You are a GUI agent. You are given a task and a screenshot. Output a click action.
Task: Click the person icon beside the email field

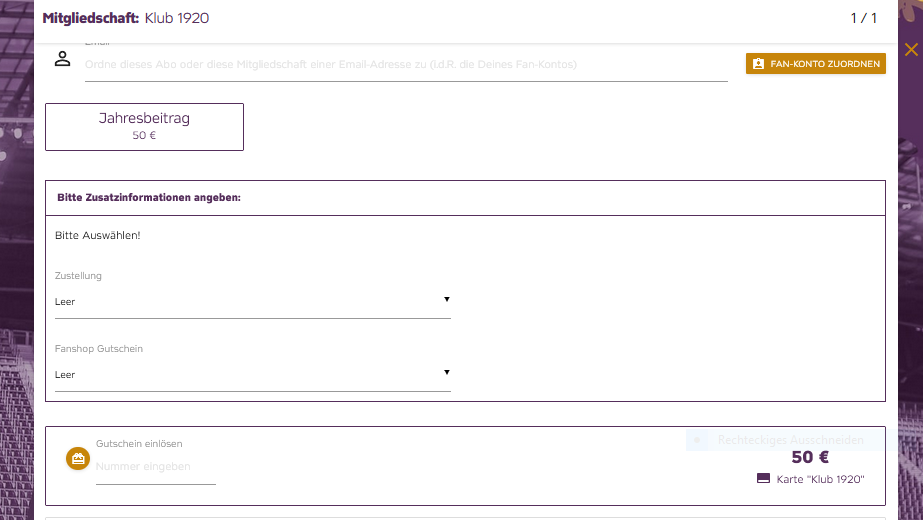(62, 58)
